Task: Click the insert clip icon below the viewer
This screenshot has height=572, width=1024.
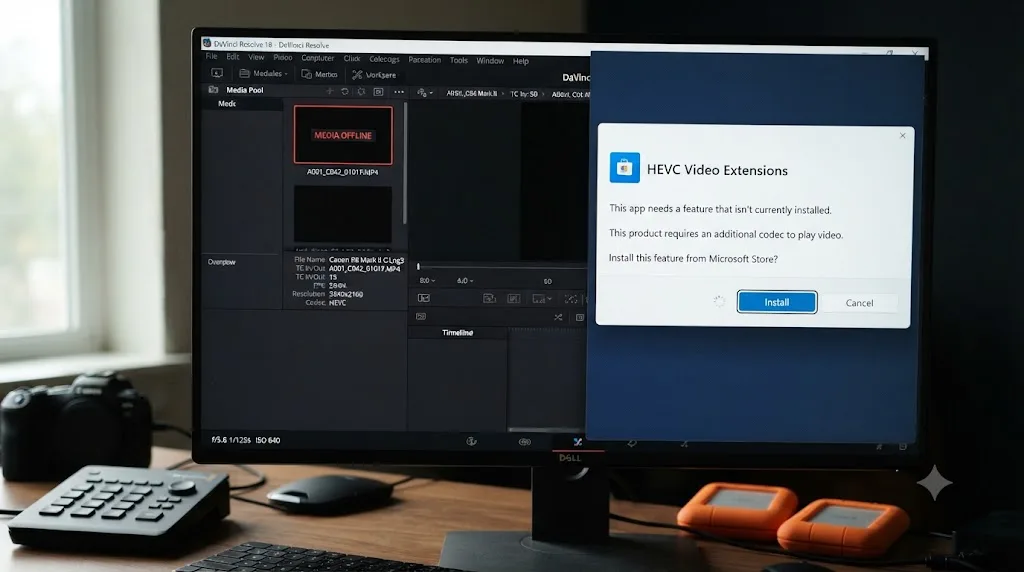Action: (489, 298)
